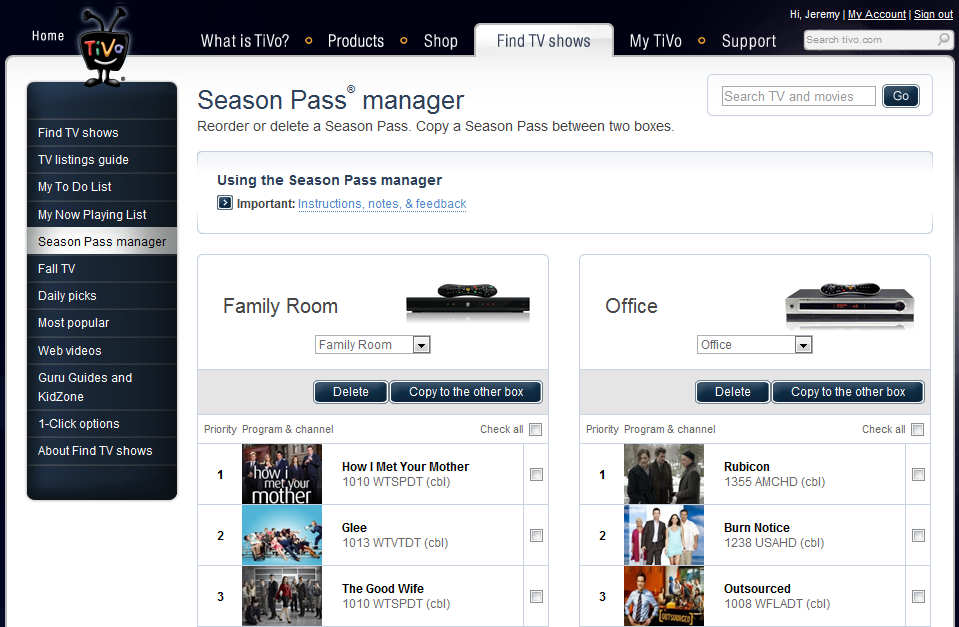Click the arrow icon beside Important
The image size is (959, 627).
pos(224,203)
